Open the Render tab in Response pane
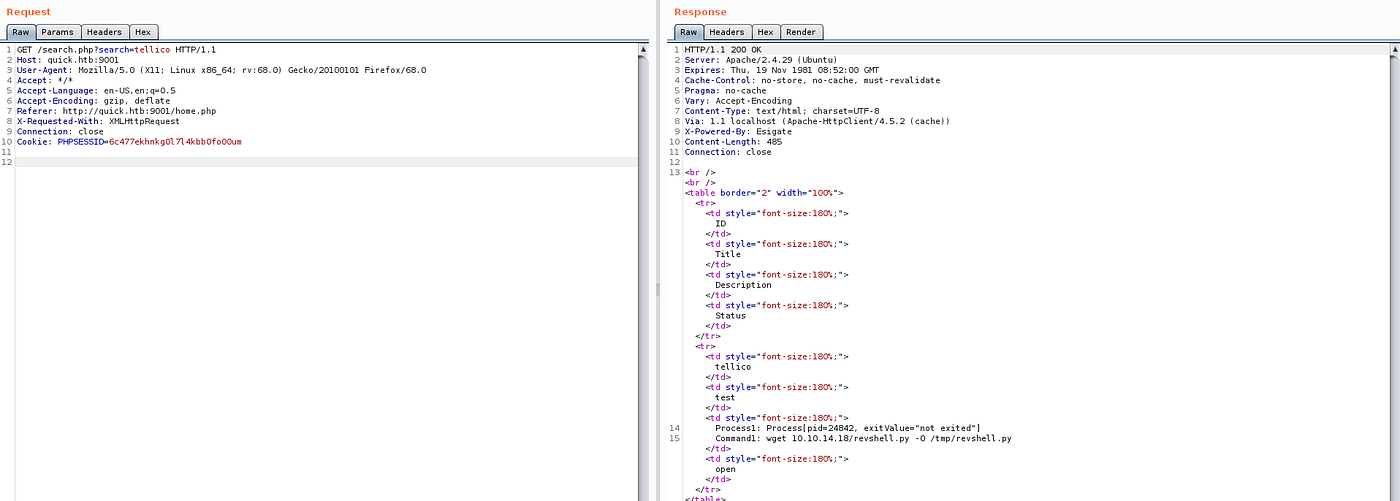Screen dimensions: 1400x501 coord(802,32)
